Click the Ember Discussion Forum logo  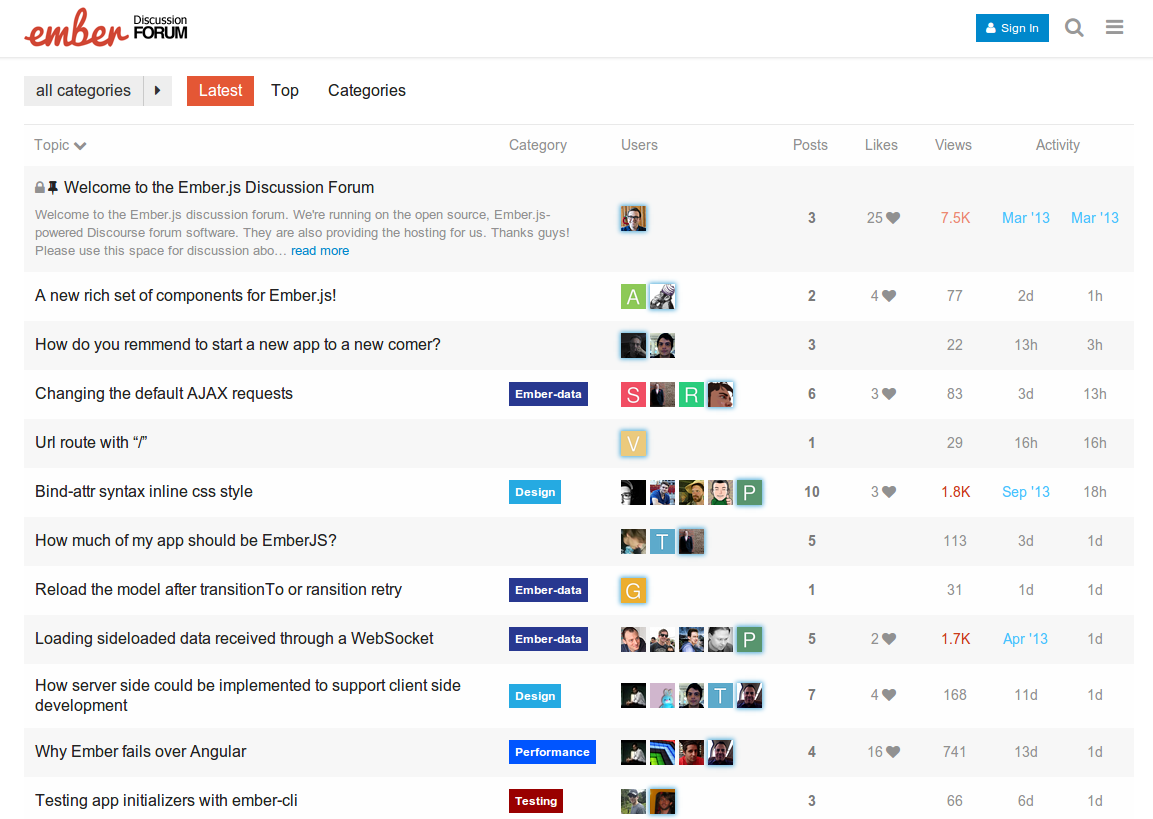coord(106,28)
